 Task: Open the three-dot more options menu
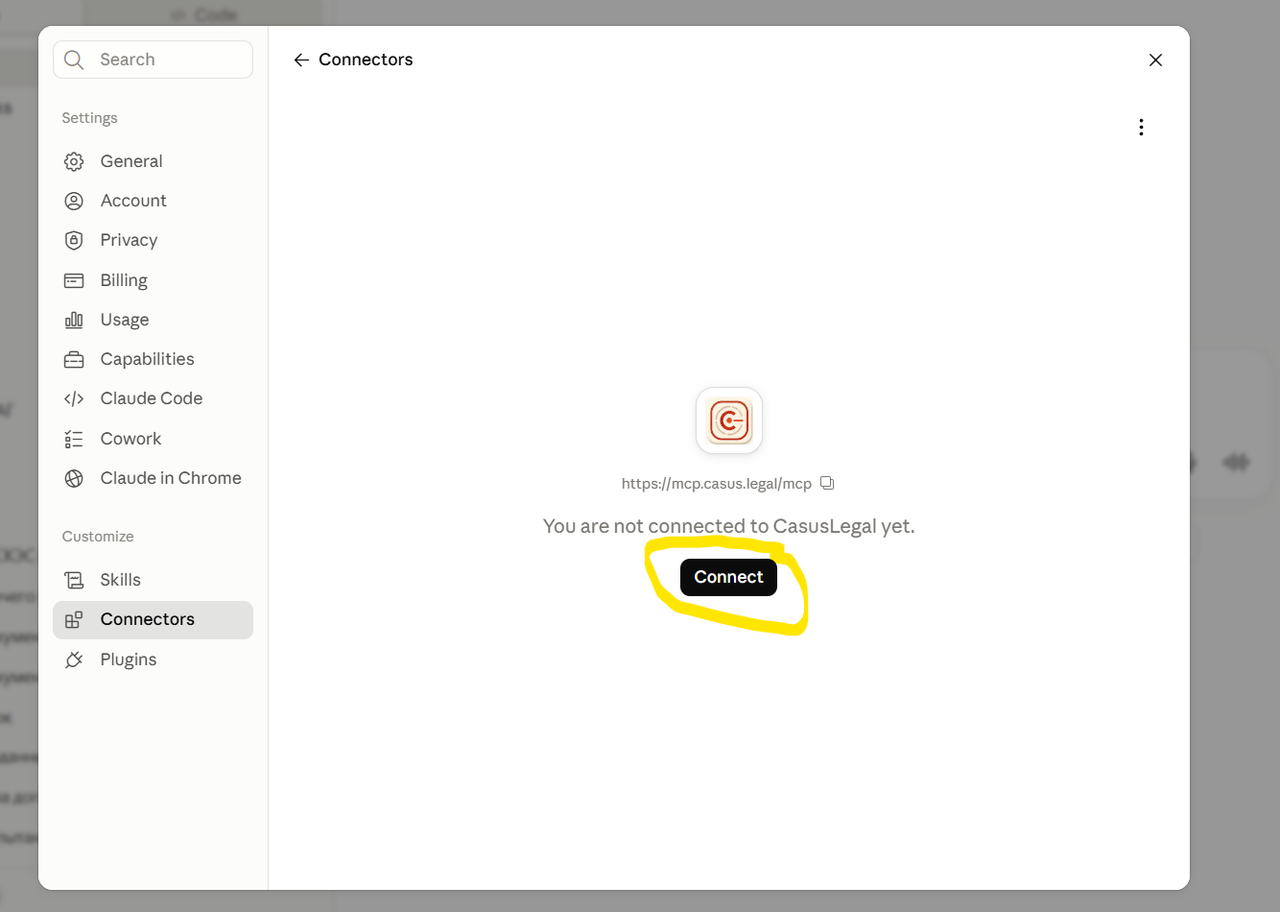tap(1141, 127)
